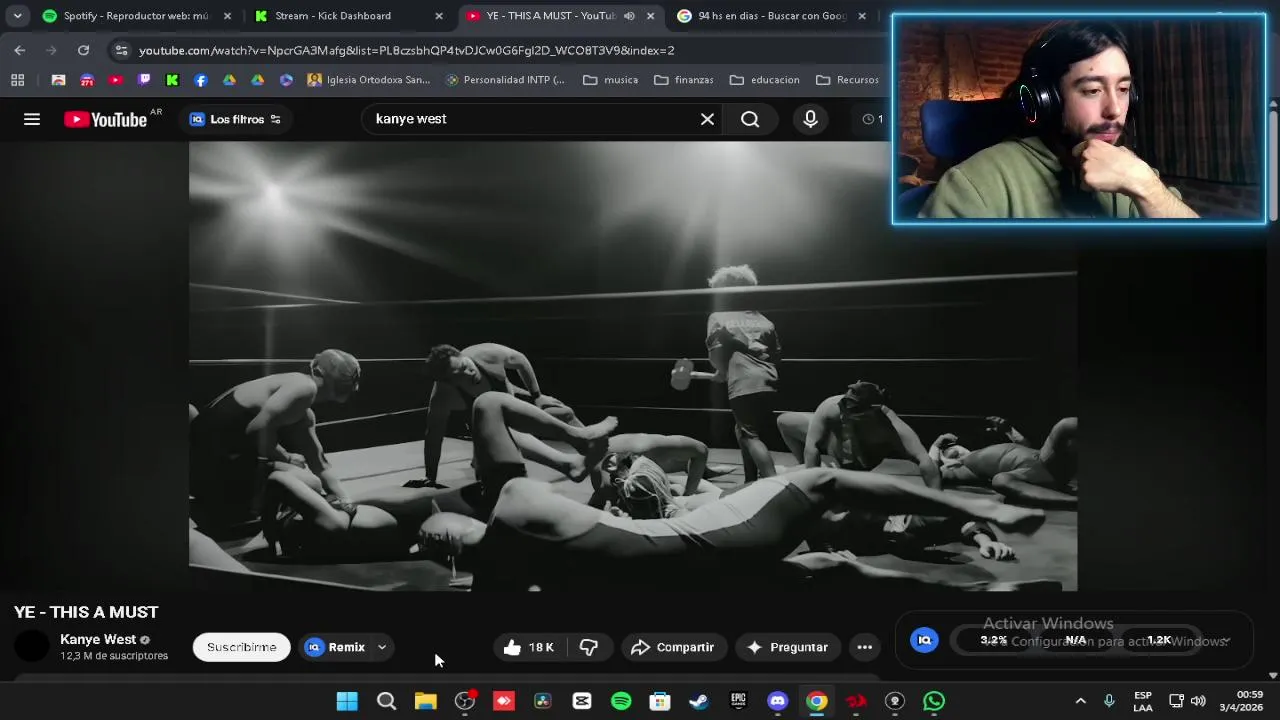
Task: Open the educacion bookmarks folder
Action: 765,80
